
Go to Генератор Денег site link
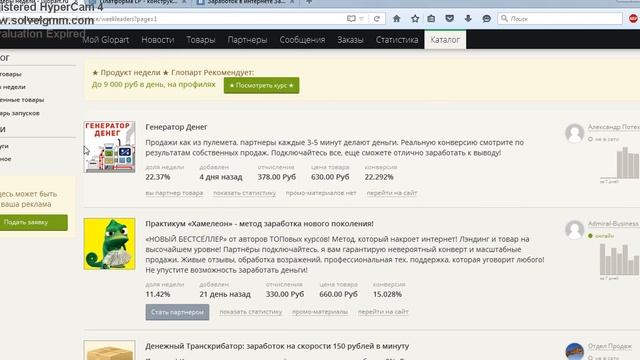[x=392, y=193]
